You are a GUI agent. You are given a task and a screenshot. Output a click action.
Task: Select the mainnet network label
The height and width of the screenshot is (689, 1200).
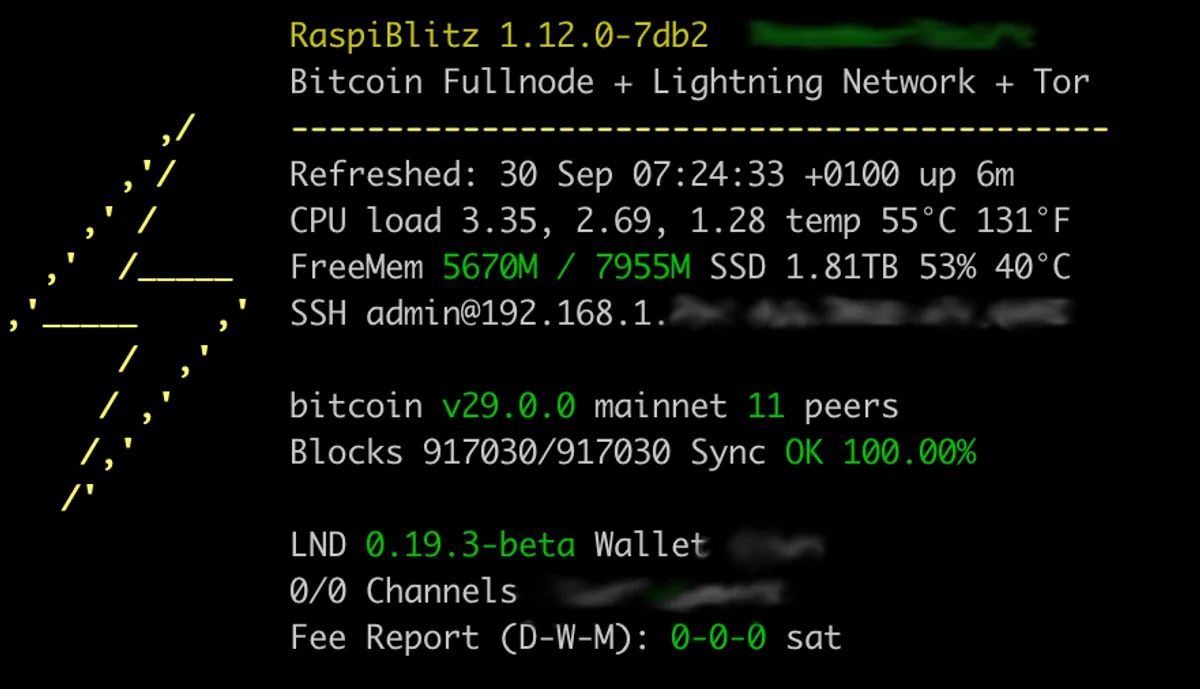point(660,406)
